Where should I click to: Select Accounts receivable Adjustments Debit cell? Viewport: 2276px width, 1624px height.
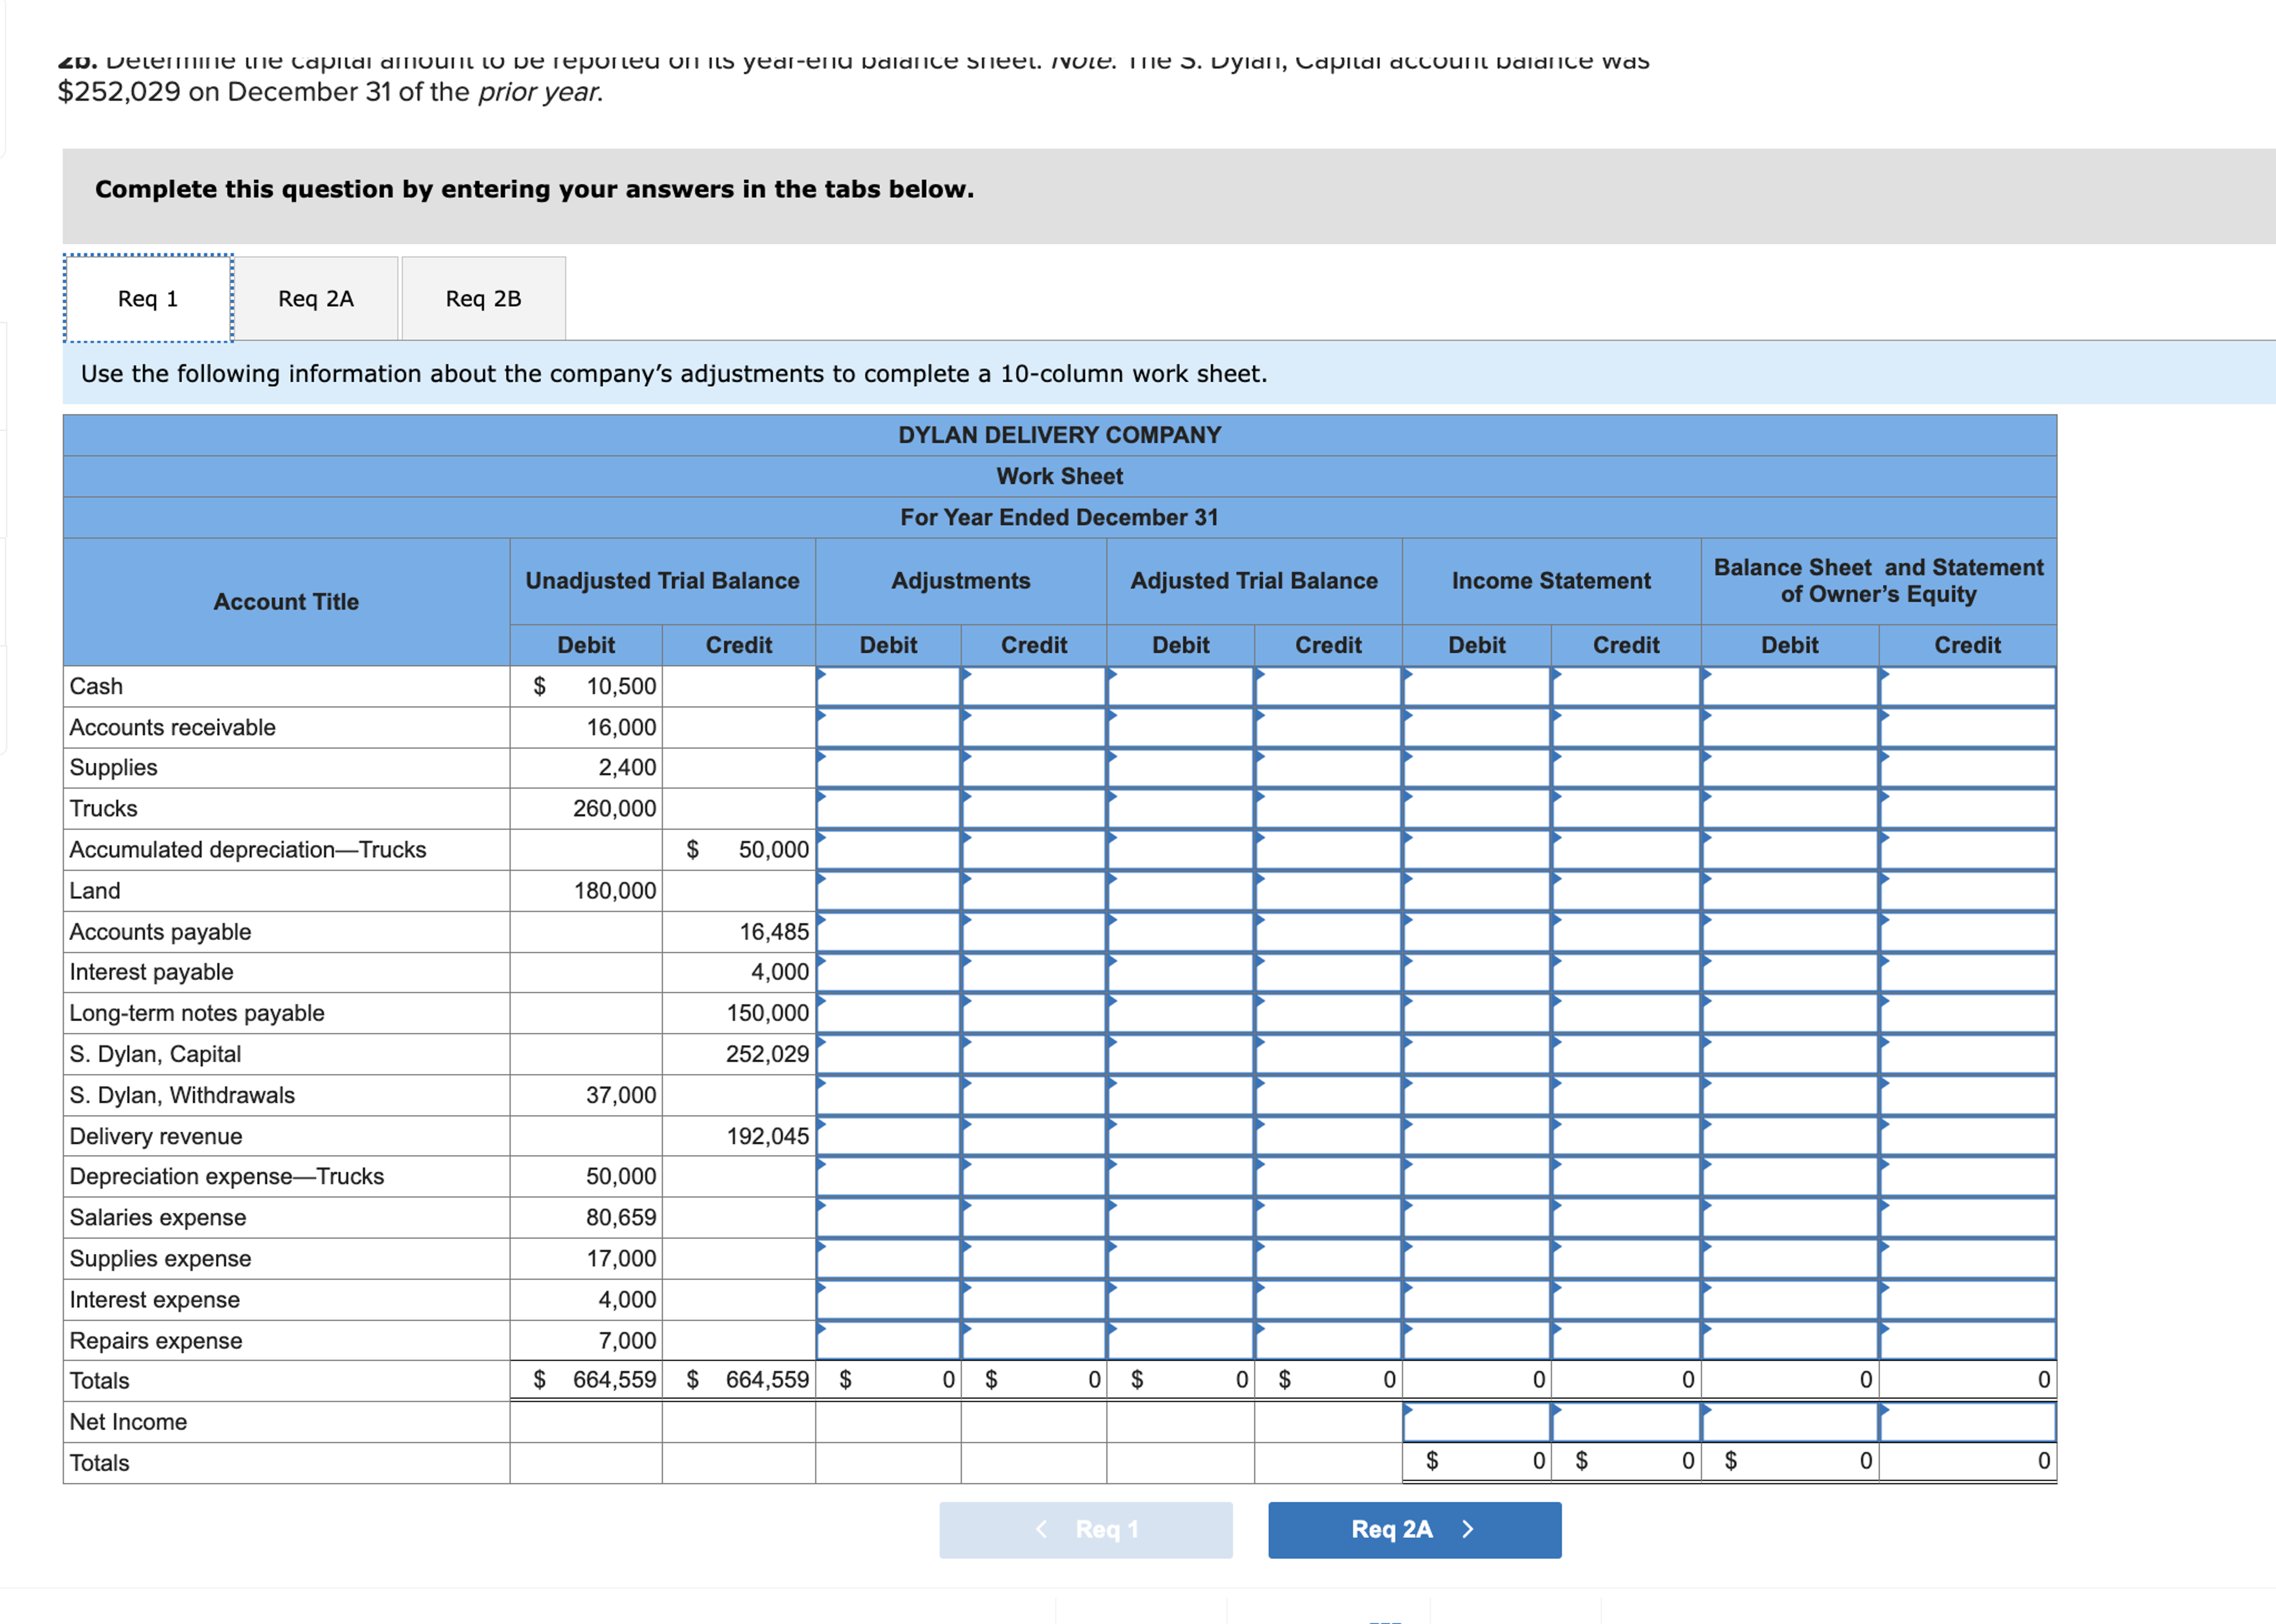[888, 727]
